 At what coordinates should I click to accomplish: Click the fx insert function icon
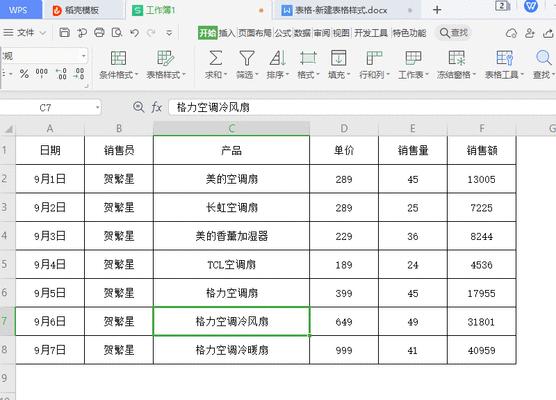click(157, 107)
